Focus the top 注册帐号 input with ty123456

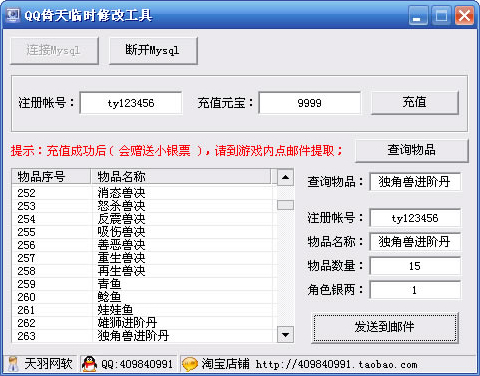click(131, 103)
